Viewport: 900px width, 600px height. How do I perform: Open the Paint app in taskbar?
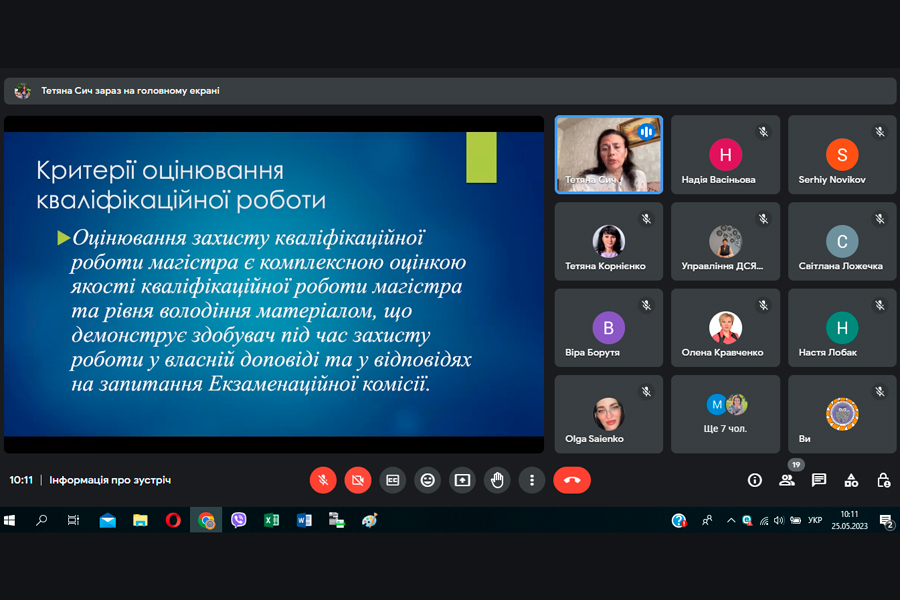[x=369, y=520]
